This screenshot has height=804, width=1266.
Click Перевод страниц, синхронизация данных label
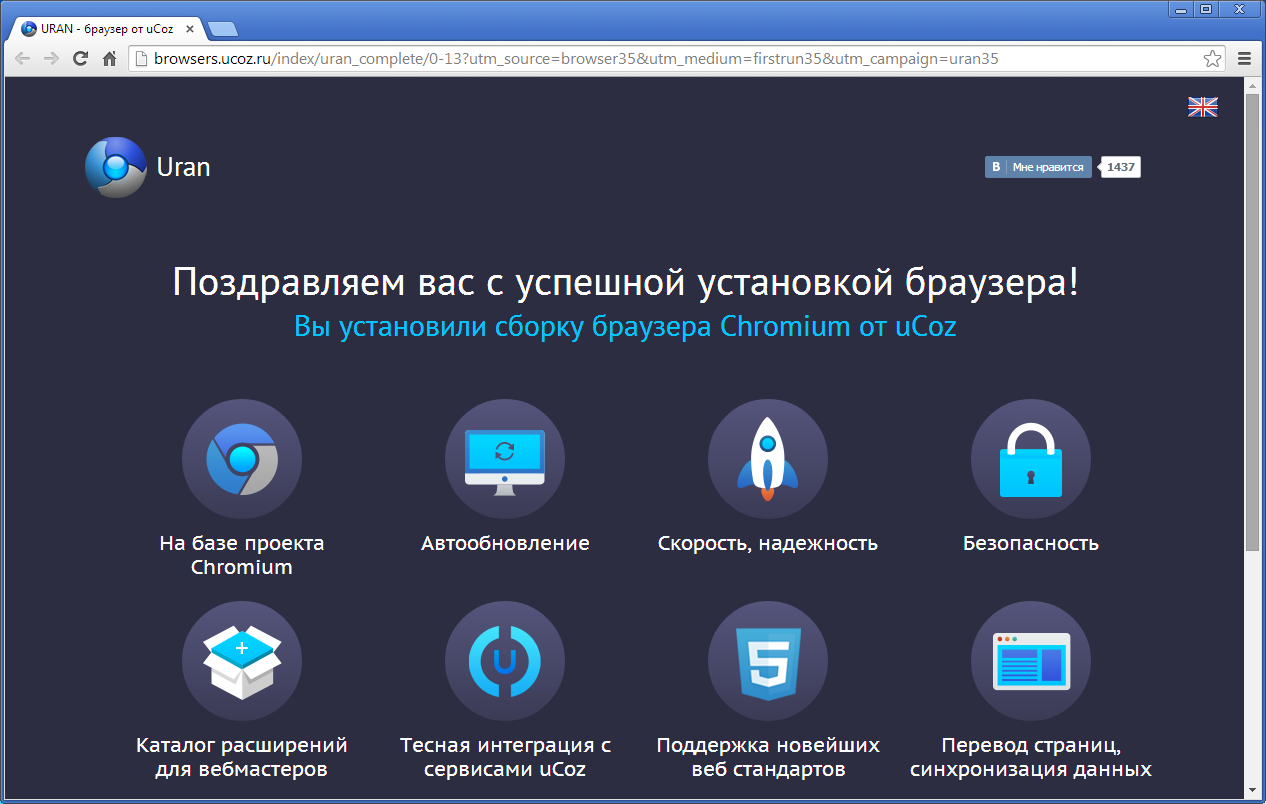1031,757
